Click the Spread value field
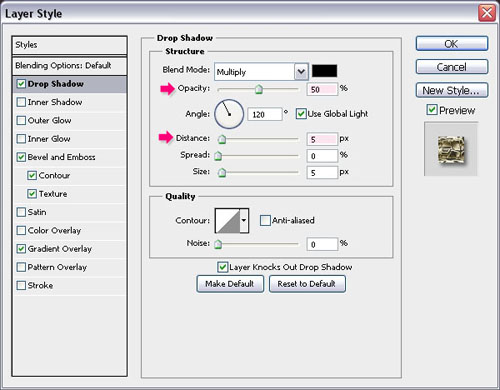The height and width of the screenshot is (390, 500). pyautogui.click(x=322, y=156)
